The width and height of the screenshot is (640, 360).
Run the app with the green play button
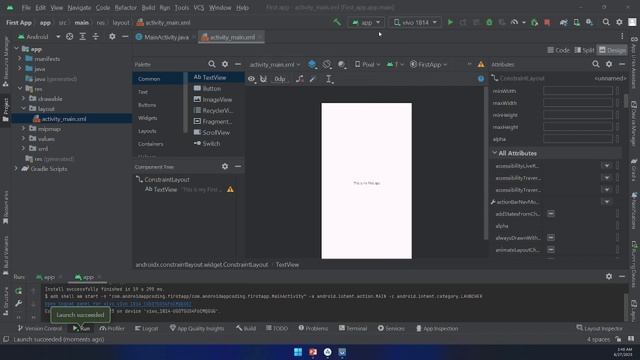pyautogui.click(x=450, y=22)
